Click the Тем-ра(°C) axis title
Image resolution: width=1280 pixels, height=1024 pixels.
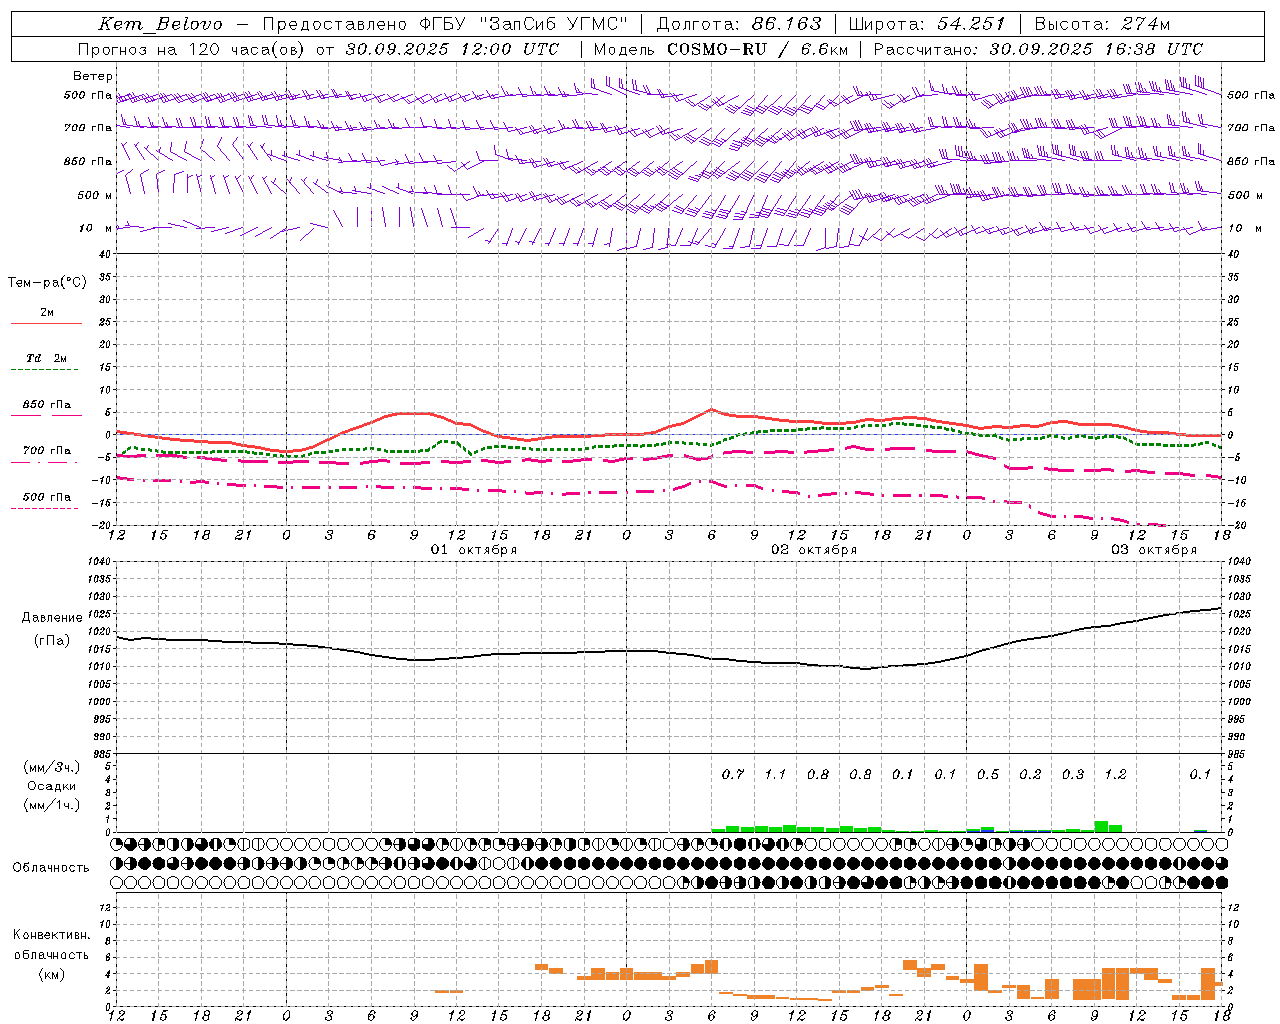pos(47,283)
